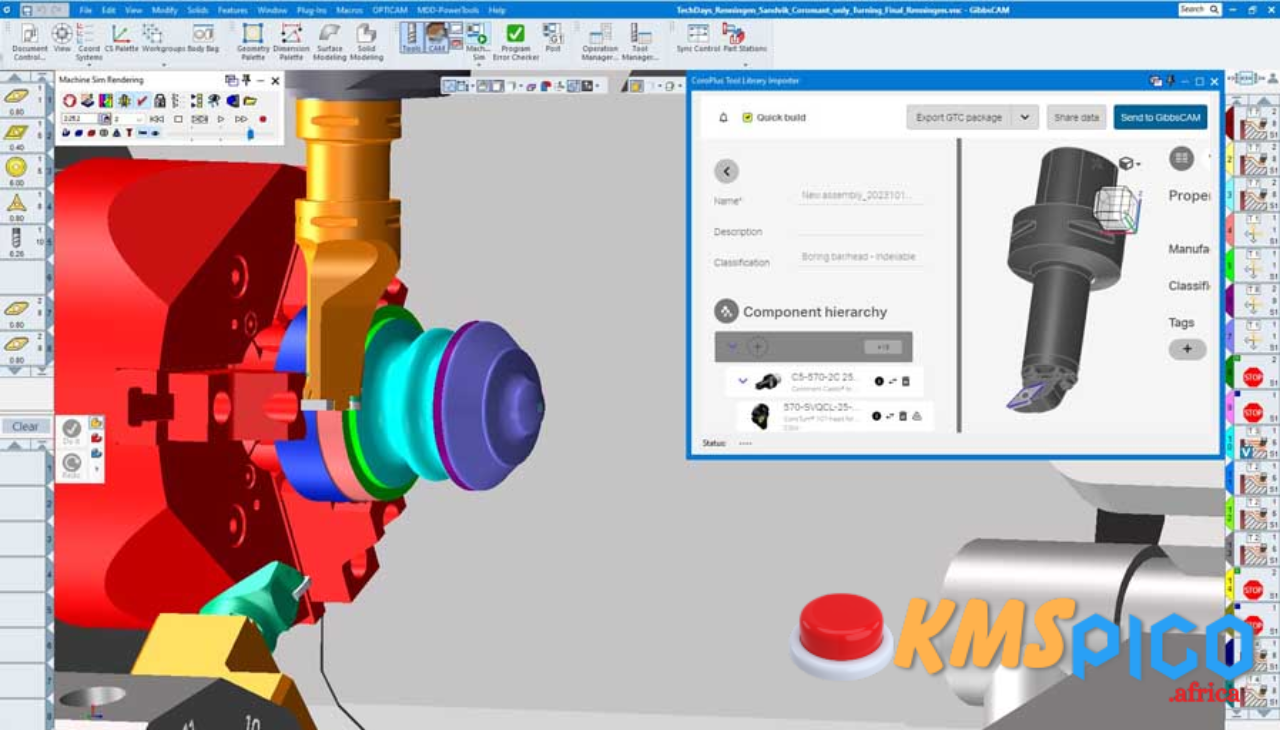
Task: Open the Plug-Ins menu
Action: pyautogui.click(x=312, y=10)
